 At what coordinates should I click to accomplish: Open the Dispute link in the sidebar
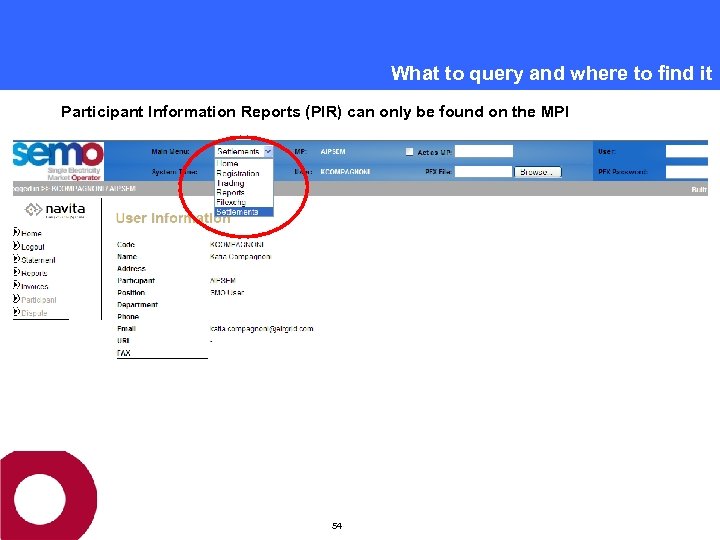34,313
